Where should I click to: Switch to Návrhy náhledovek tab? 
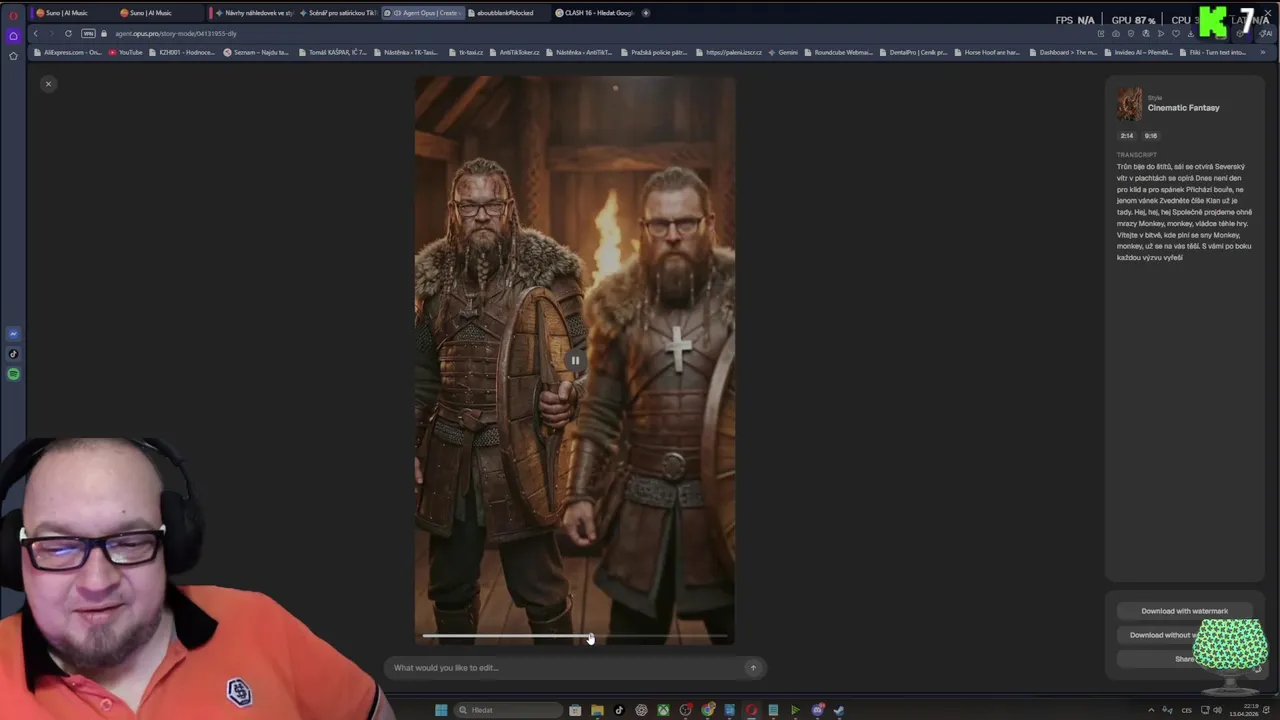(x=253, y=13)
